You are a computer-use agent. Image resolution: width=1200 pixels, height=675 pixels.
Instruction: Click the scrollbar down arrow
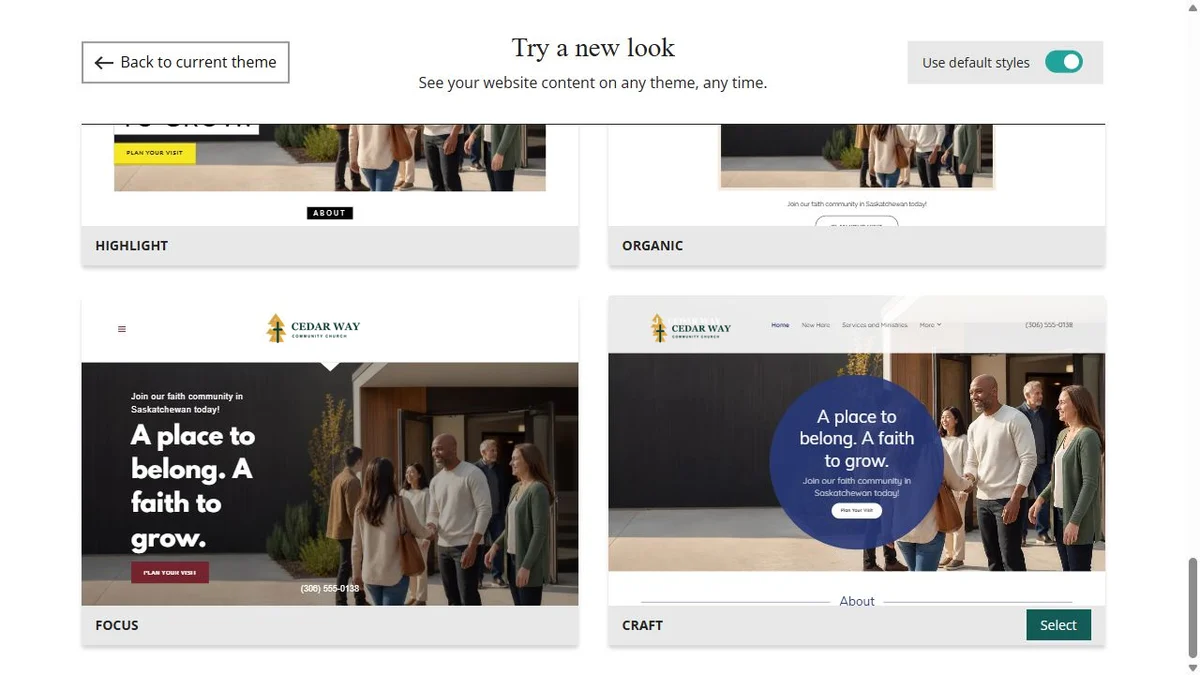point(1191,667)
